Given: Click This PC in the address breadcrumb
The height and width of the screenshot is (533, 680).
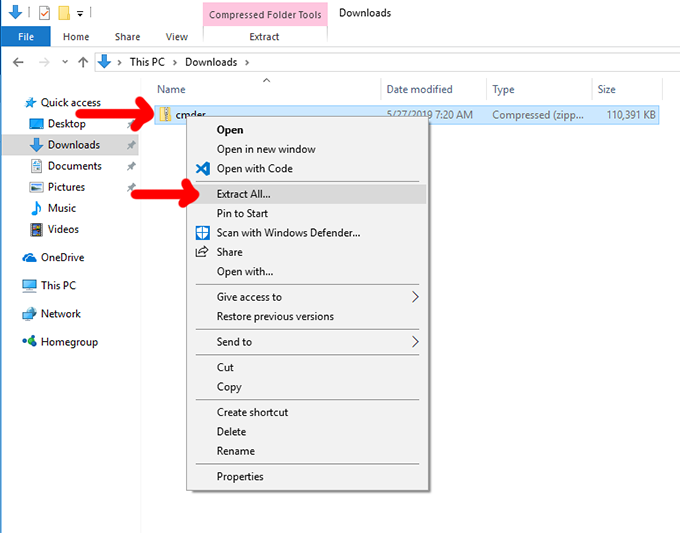Looking at the screenshot, I should click(147, 62).
